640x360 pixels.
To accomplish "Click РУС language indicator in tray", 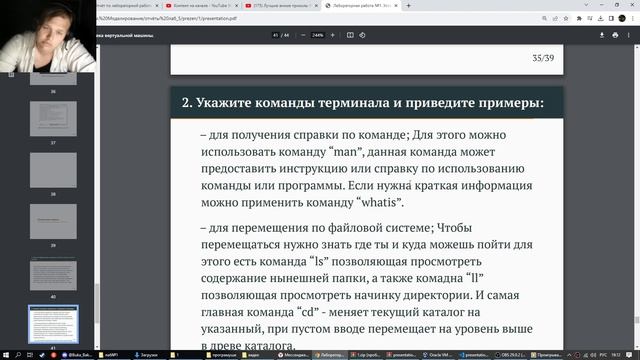I will (x=603, y=355).
